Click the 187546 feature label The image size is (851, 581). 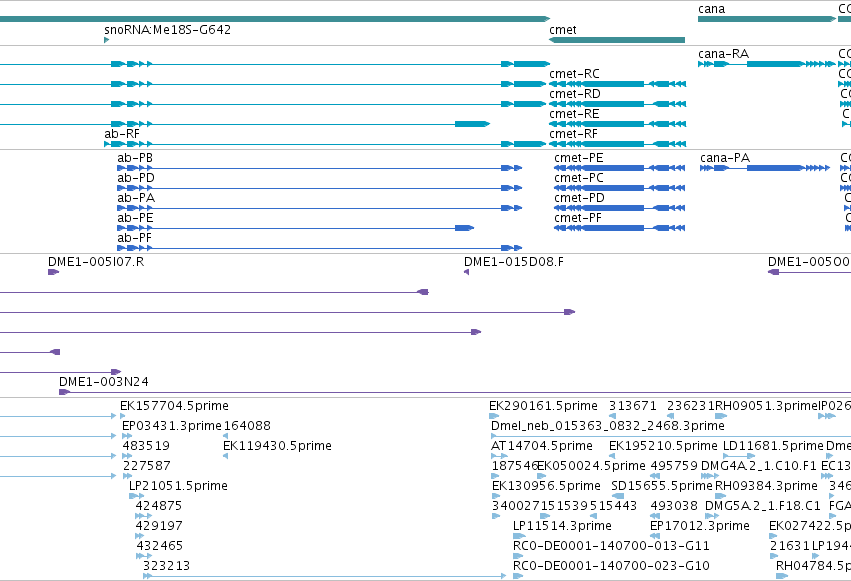(515, 465)
